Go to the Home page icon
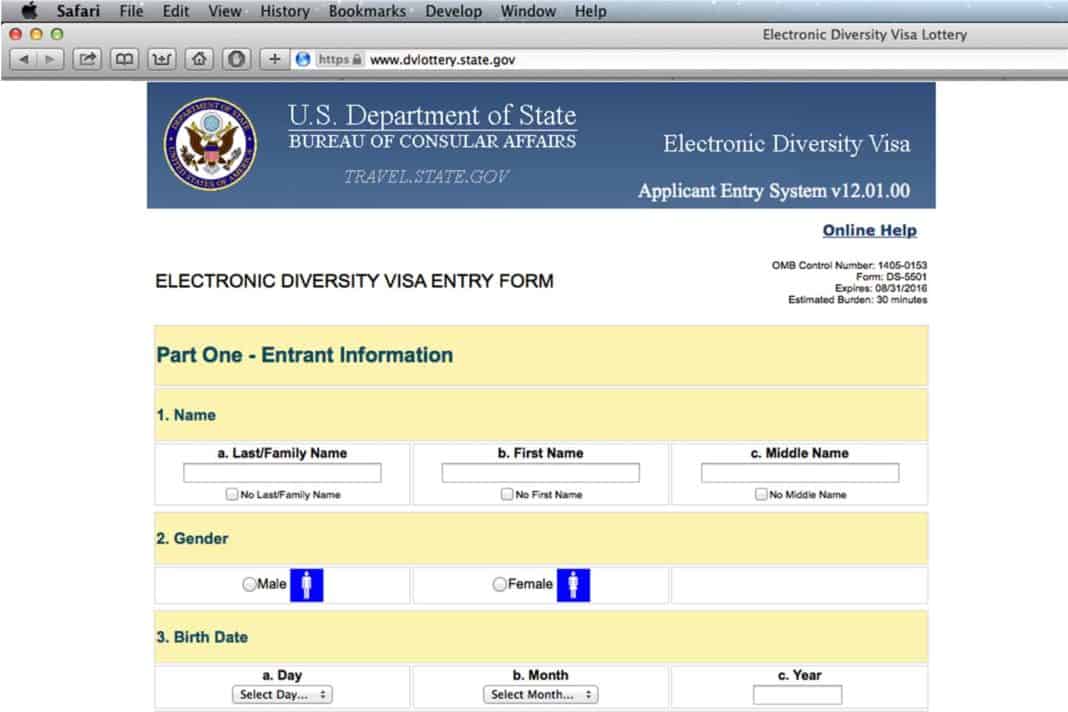Viewport: 1068px width, 712px height. point(199,59)
